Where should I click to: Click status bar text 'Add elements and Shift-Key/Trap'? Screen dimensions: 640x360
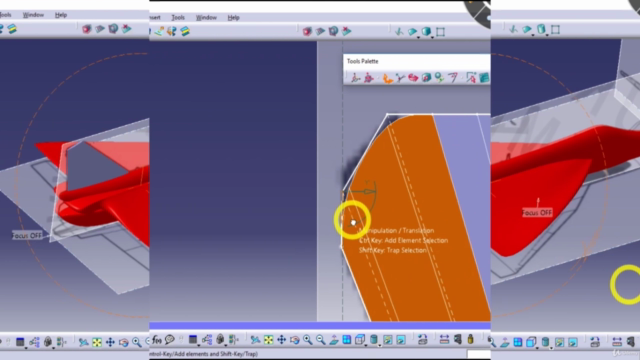216,354
